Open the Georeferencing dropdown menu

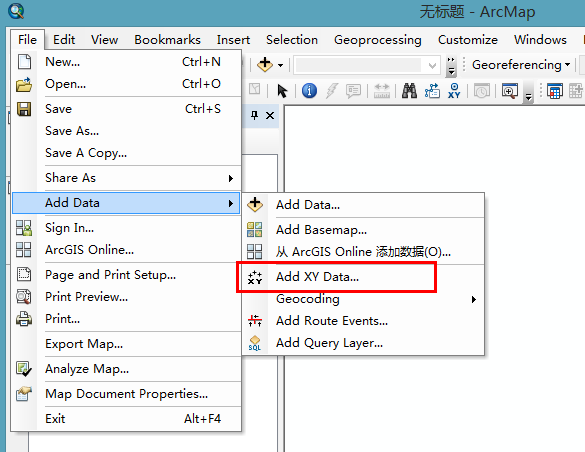click(521, 65)
